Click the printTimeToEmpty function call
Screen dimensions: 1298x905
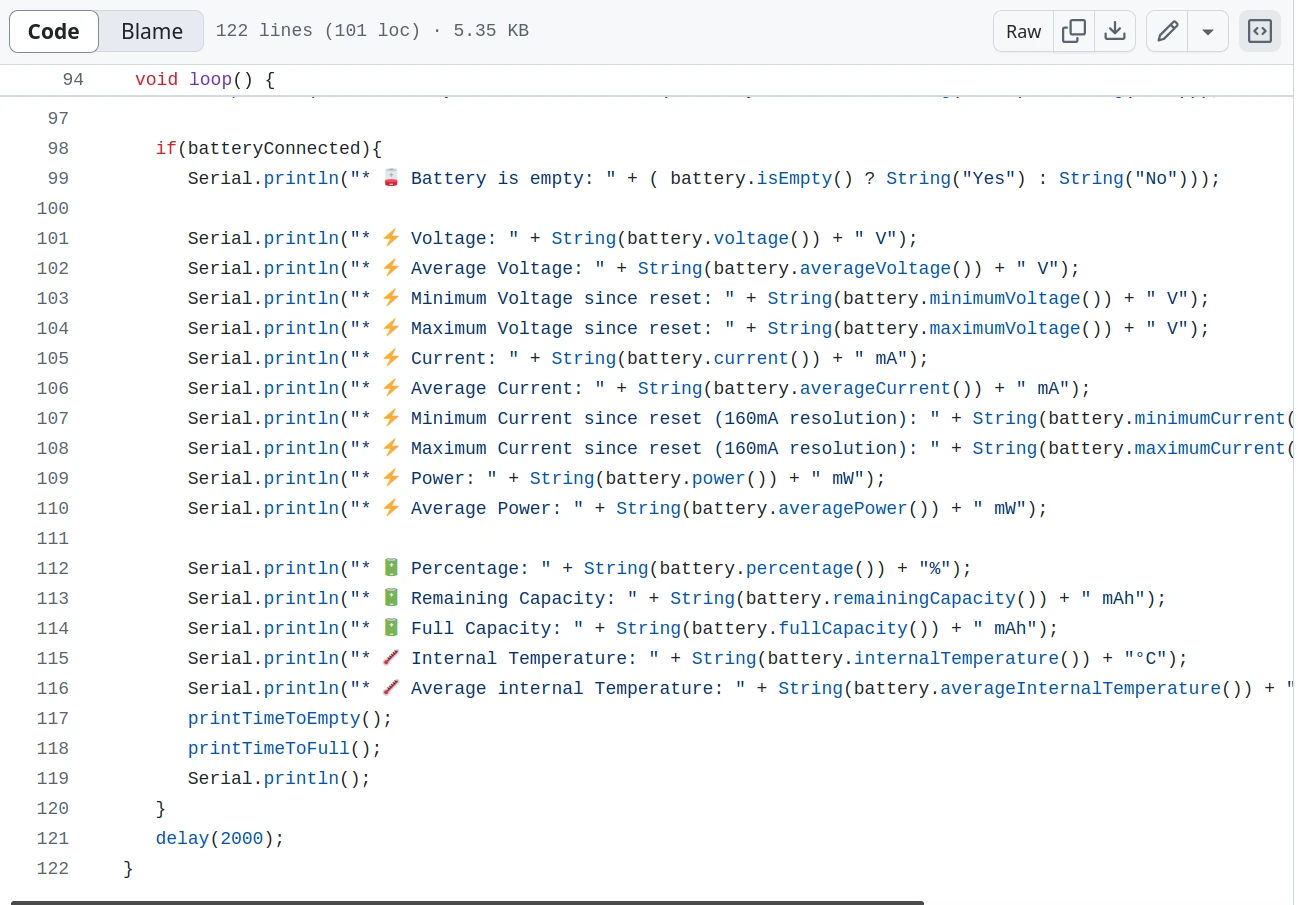(274, 718)
